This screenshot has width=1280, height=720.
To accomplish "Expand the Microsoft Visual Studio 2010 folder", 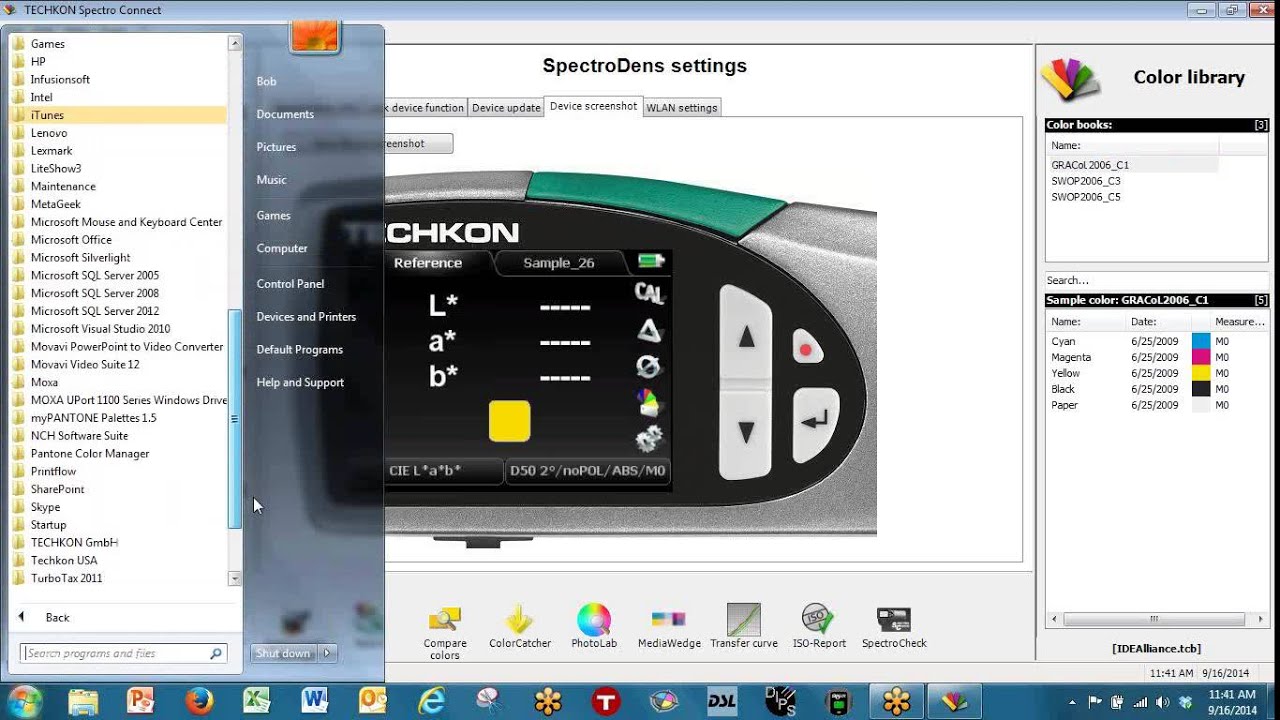I will click(118, 329).
